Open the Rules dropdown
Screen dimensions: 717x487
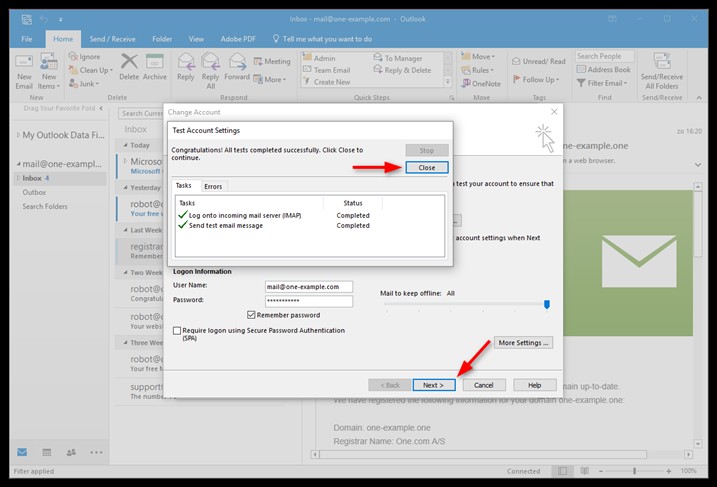477,70
